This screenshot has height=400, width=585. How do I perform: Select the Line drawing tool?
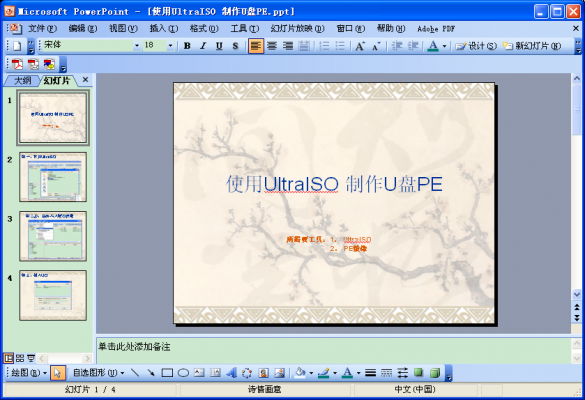[x=135, y=372]
